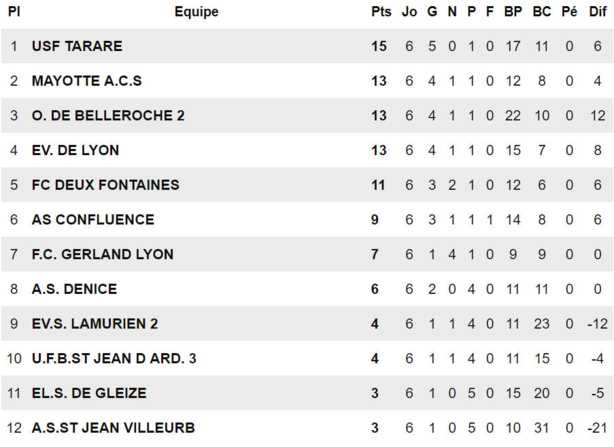Click the USF TARARE team name
This screenshot has width=614, height=447.
(x=77, y=46)
